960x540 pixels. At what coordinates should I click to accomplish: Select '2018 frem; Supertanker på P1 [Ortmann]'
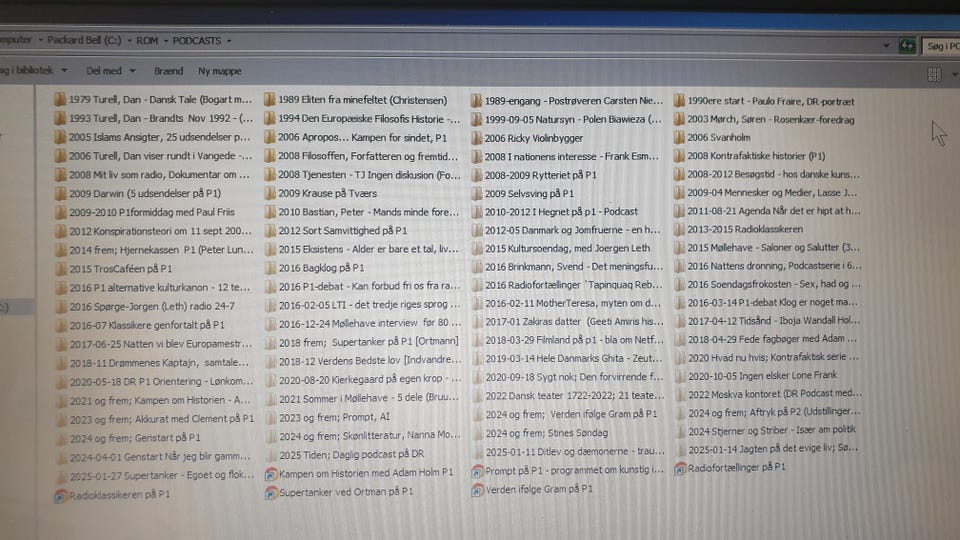(362, 342)
